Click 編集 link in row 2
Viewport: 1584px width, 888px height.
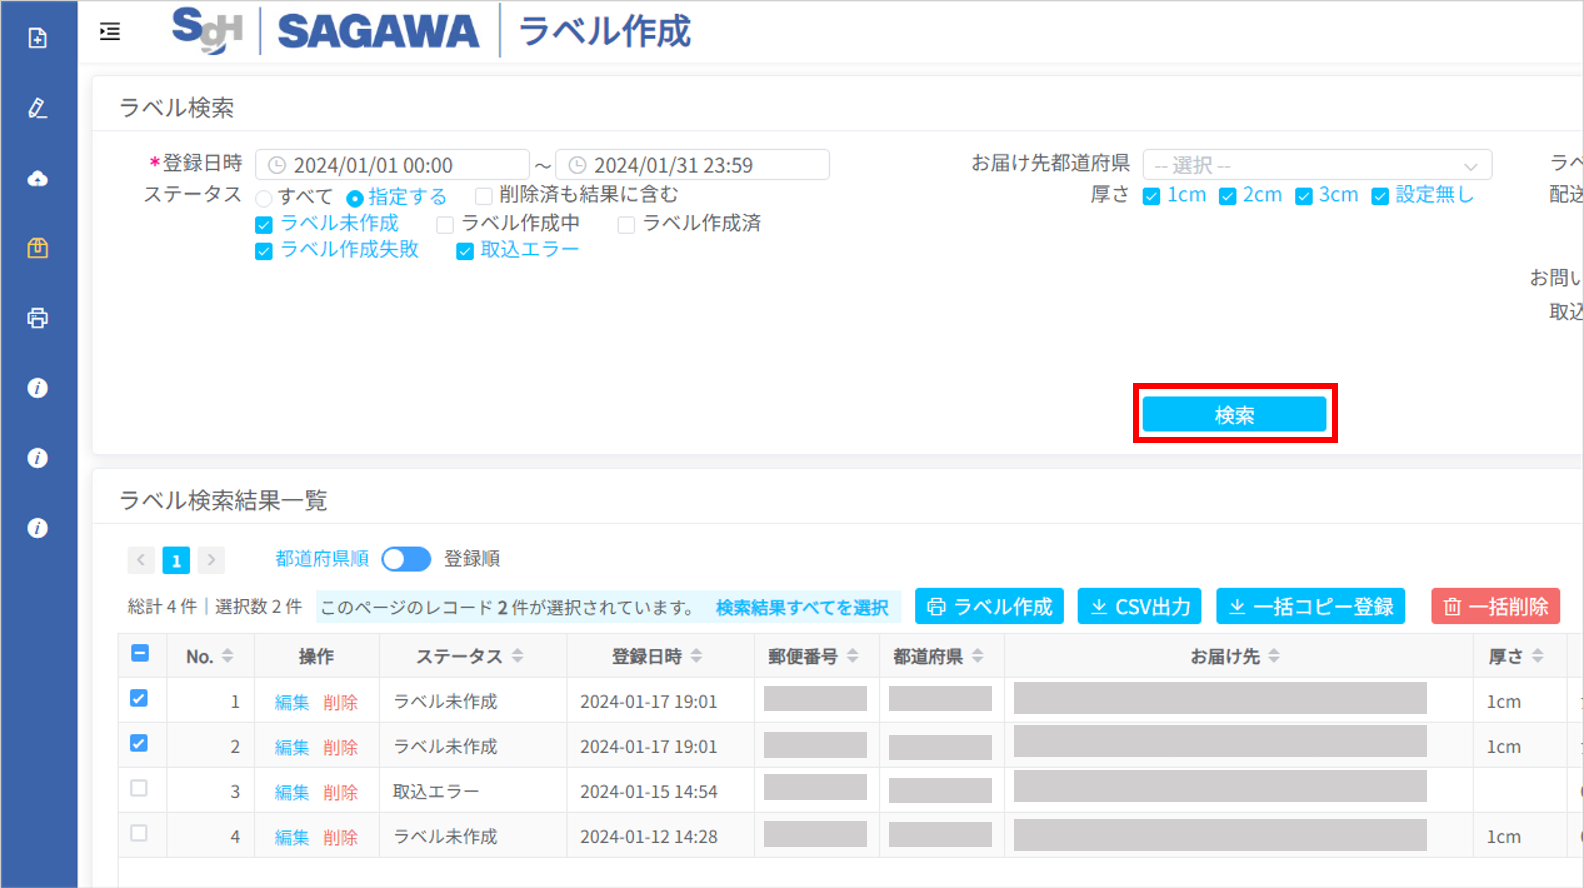(x=292, y=747)
